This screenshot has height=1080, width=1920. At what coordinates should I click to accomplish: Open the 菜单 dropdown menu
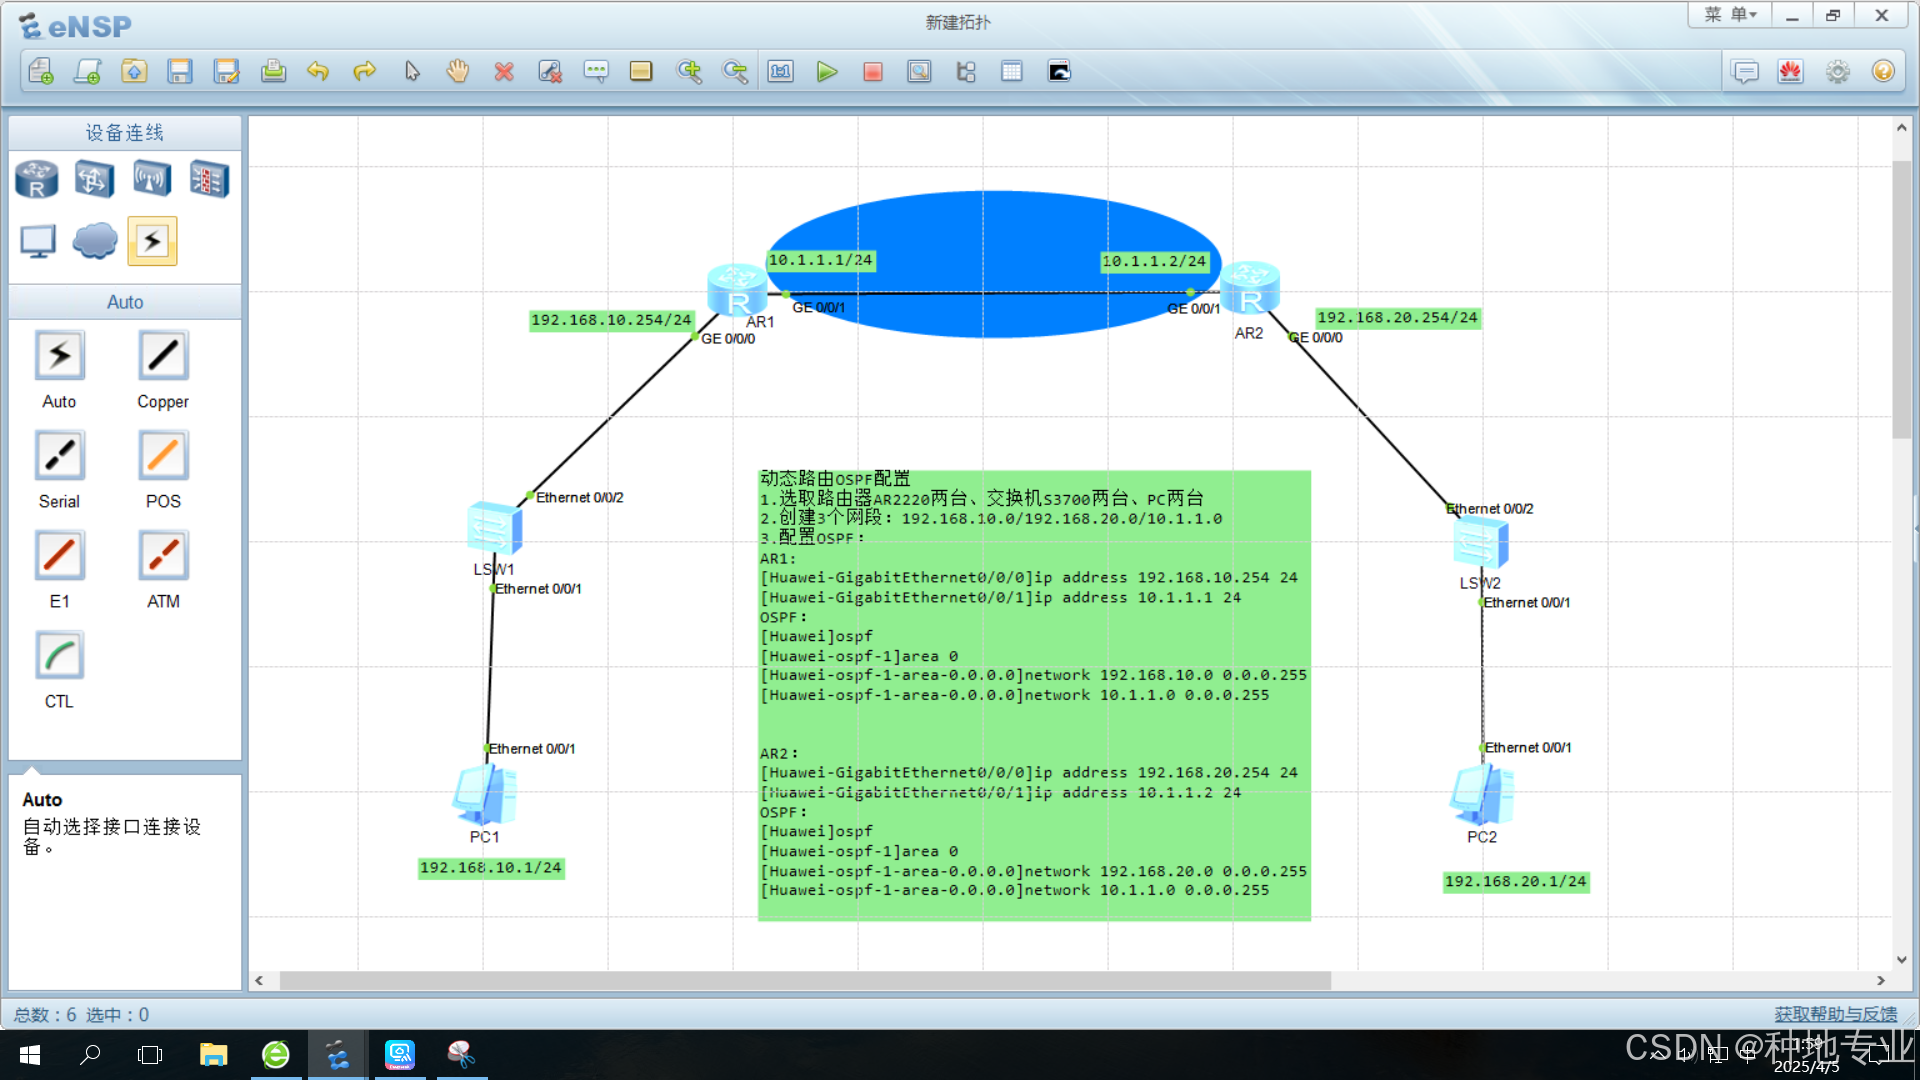click(1730, 15)
